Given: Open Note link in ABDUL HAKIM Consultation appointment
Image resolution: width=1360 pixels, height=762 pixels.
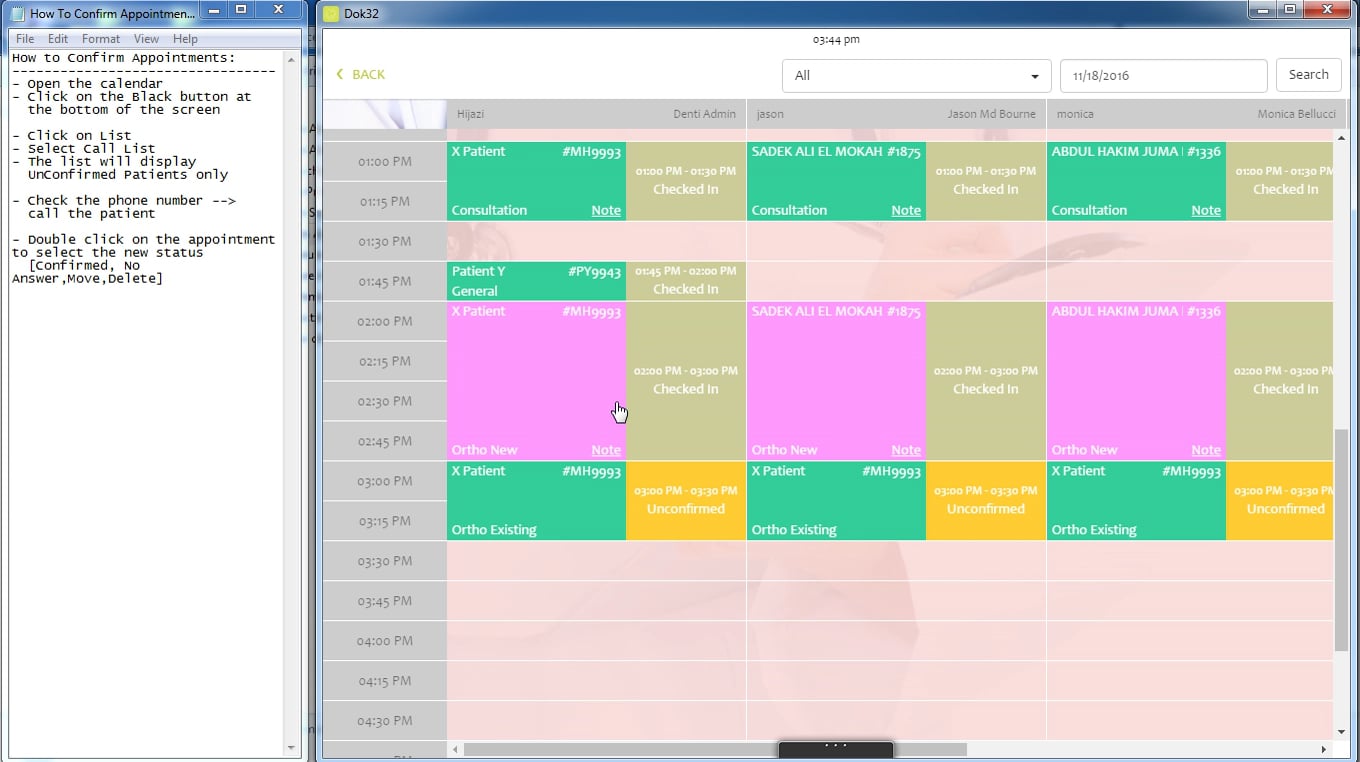Looking at the screenshot, I should click(x=1206, y=211).
